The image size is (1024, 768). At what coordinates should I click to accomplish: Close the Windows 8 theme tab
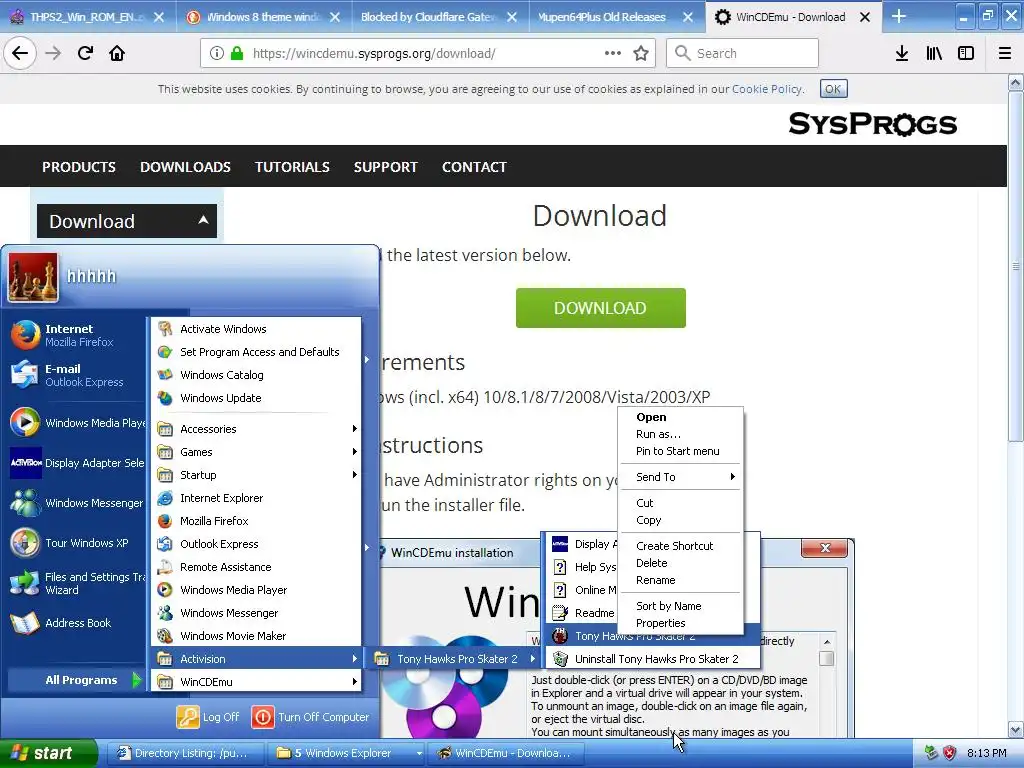click(335, 18)
